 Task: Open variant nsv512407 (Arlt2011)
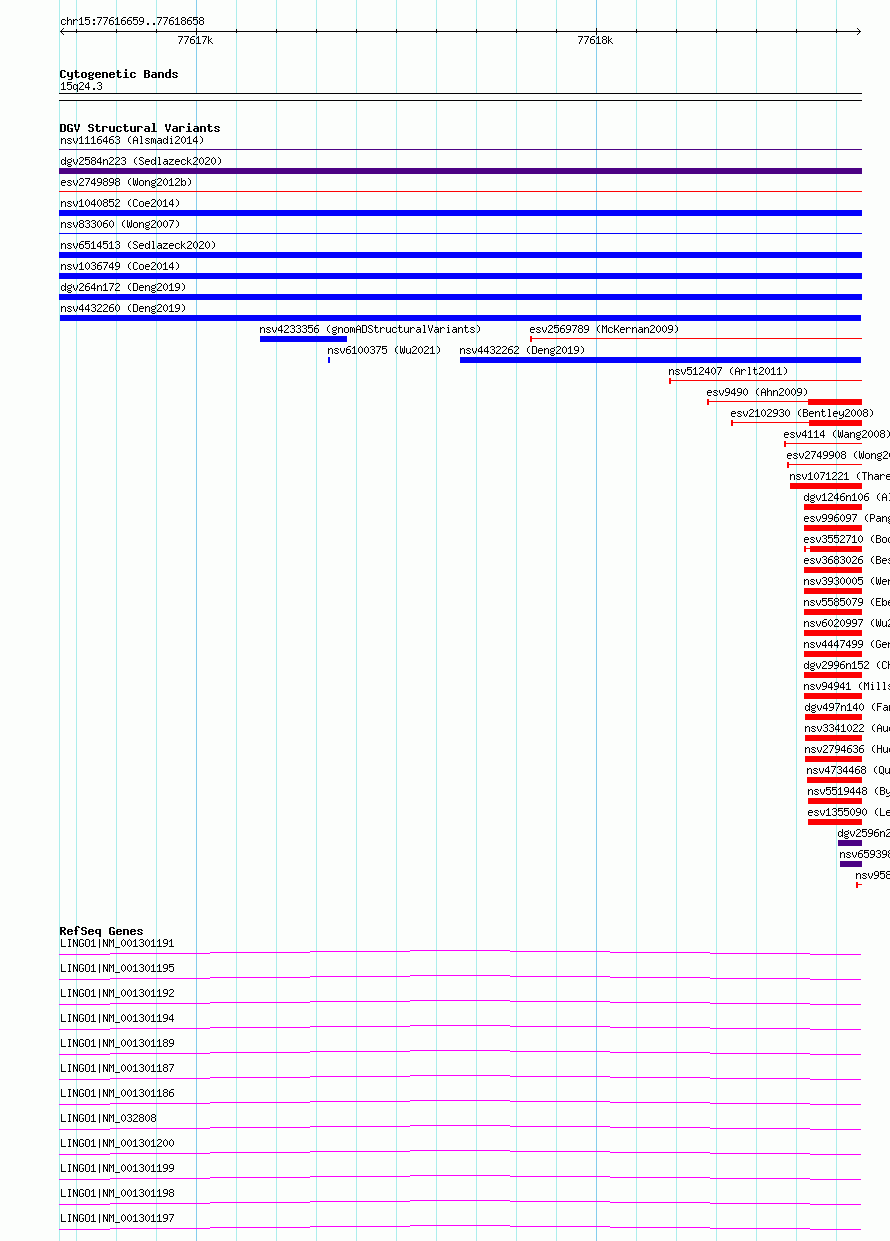pos(728,372)
